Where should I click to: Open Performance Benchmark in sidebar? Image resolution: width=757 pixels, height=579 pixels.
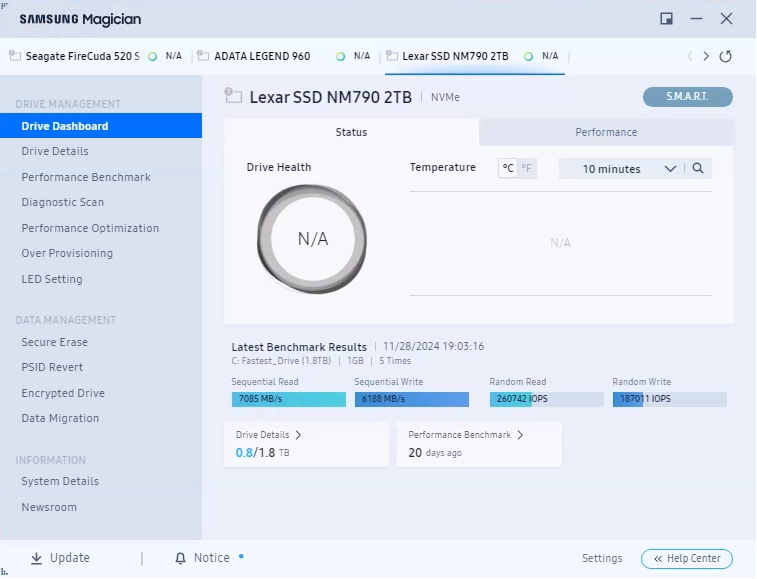point(86,177)
